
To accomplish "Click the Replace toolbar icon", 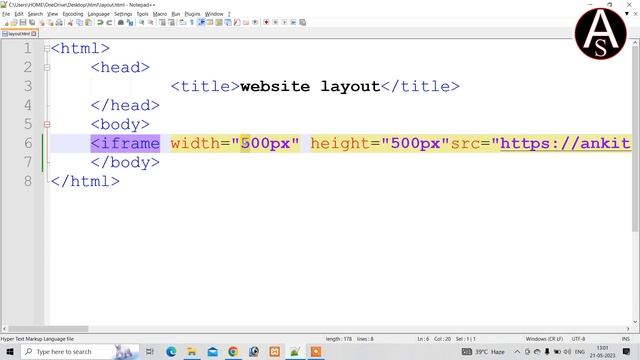I will pos(130,22).
